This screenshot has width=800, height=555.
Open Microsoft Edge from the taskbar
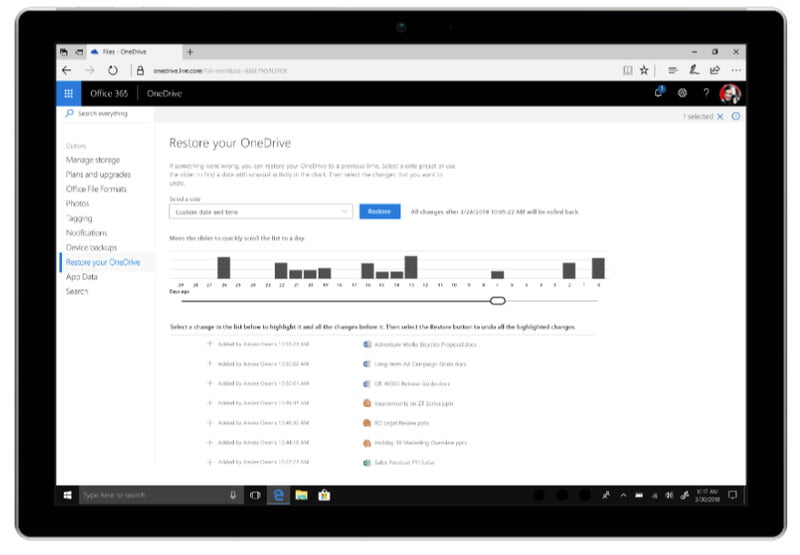(x=279, y=495)
